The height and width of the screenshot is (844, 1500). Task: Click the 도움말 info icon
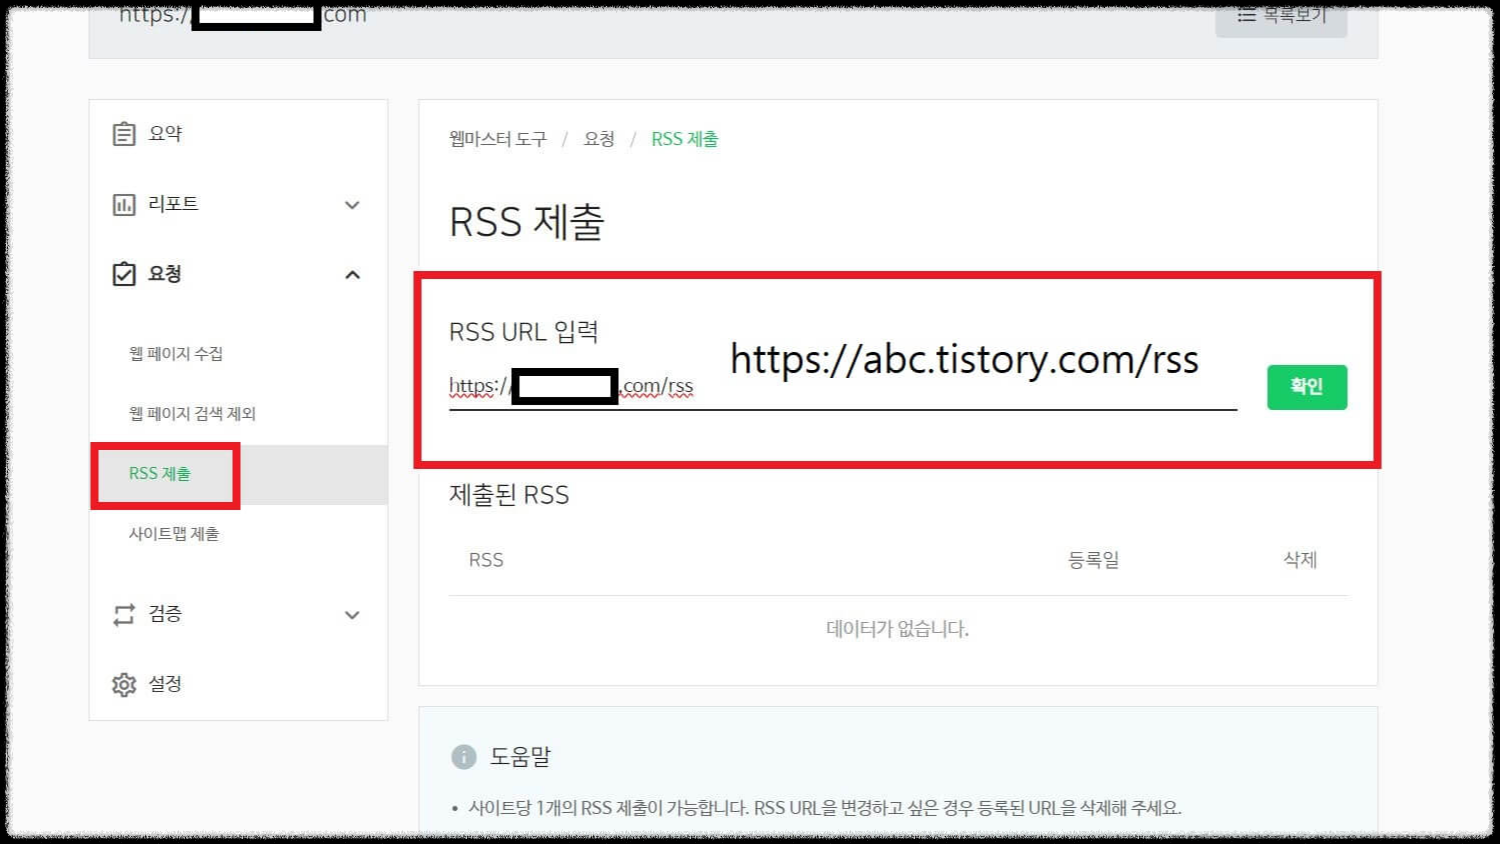[x=463, y=757]
